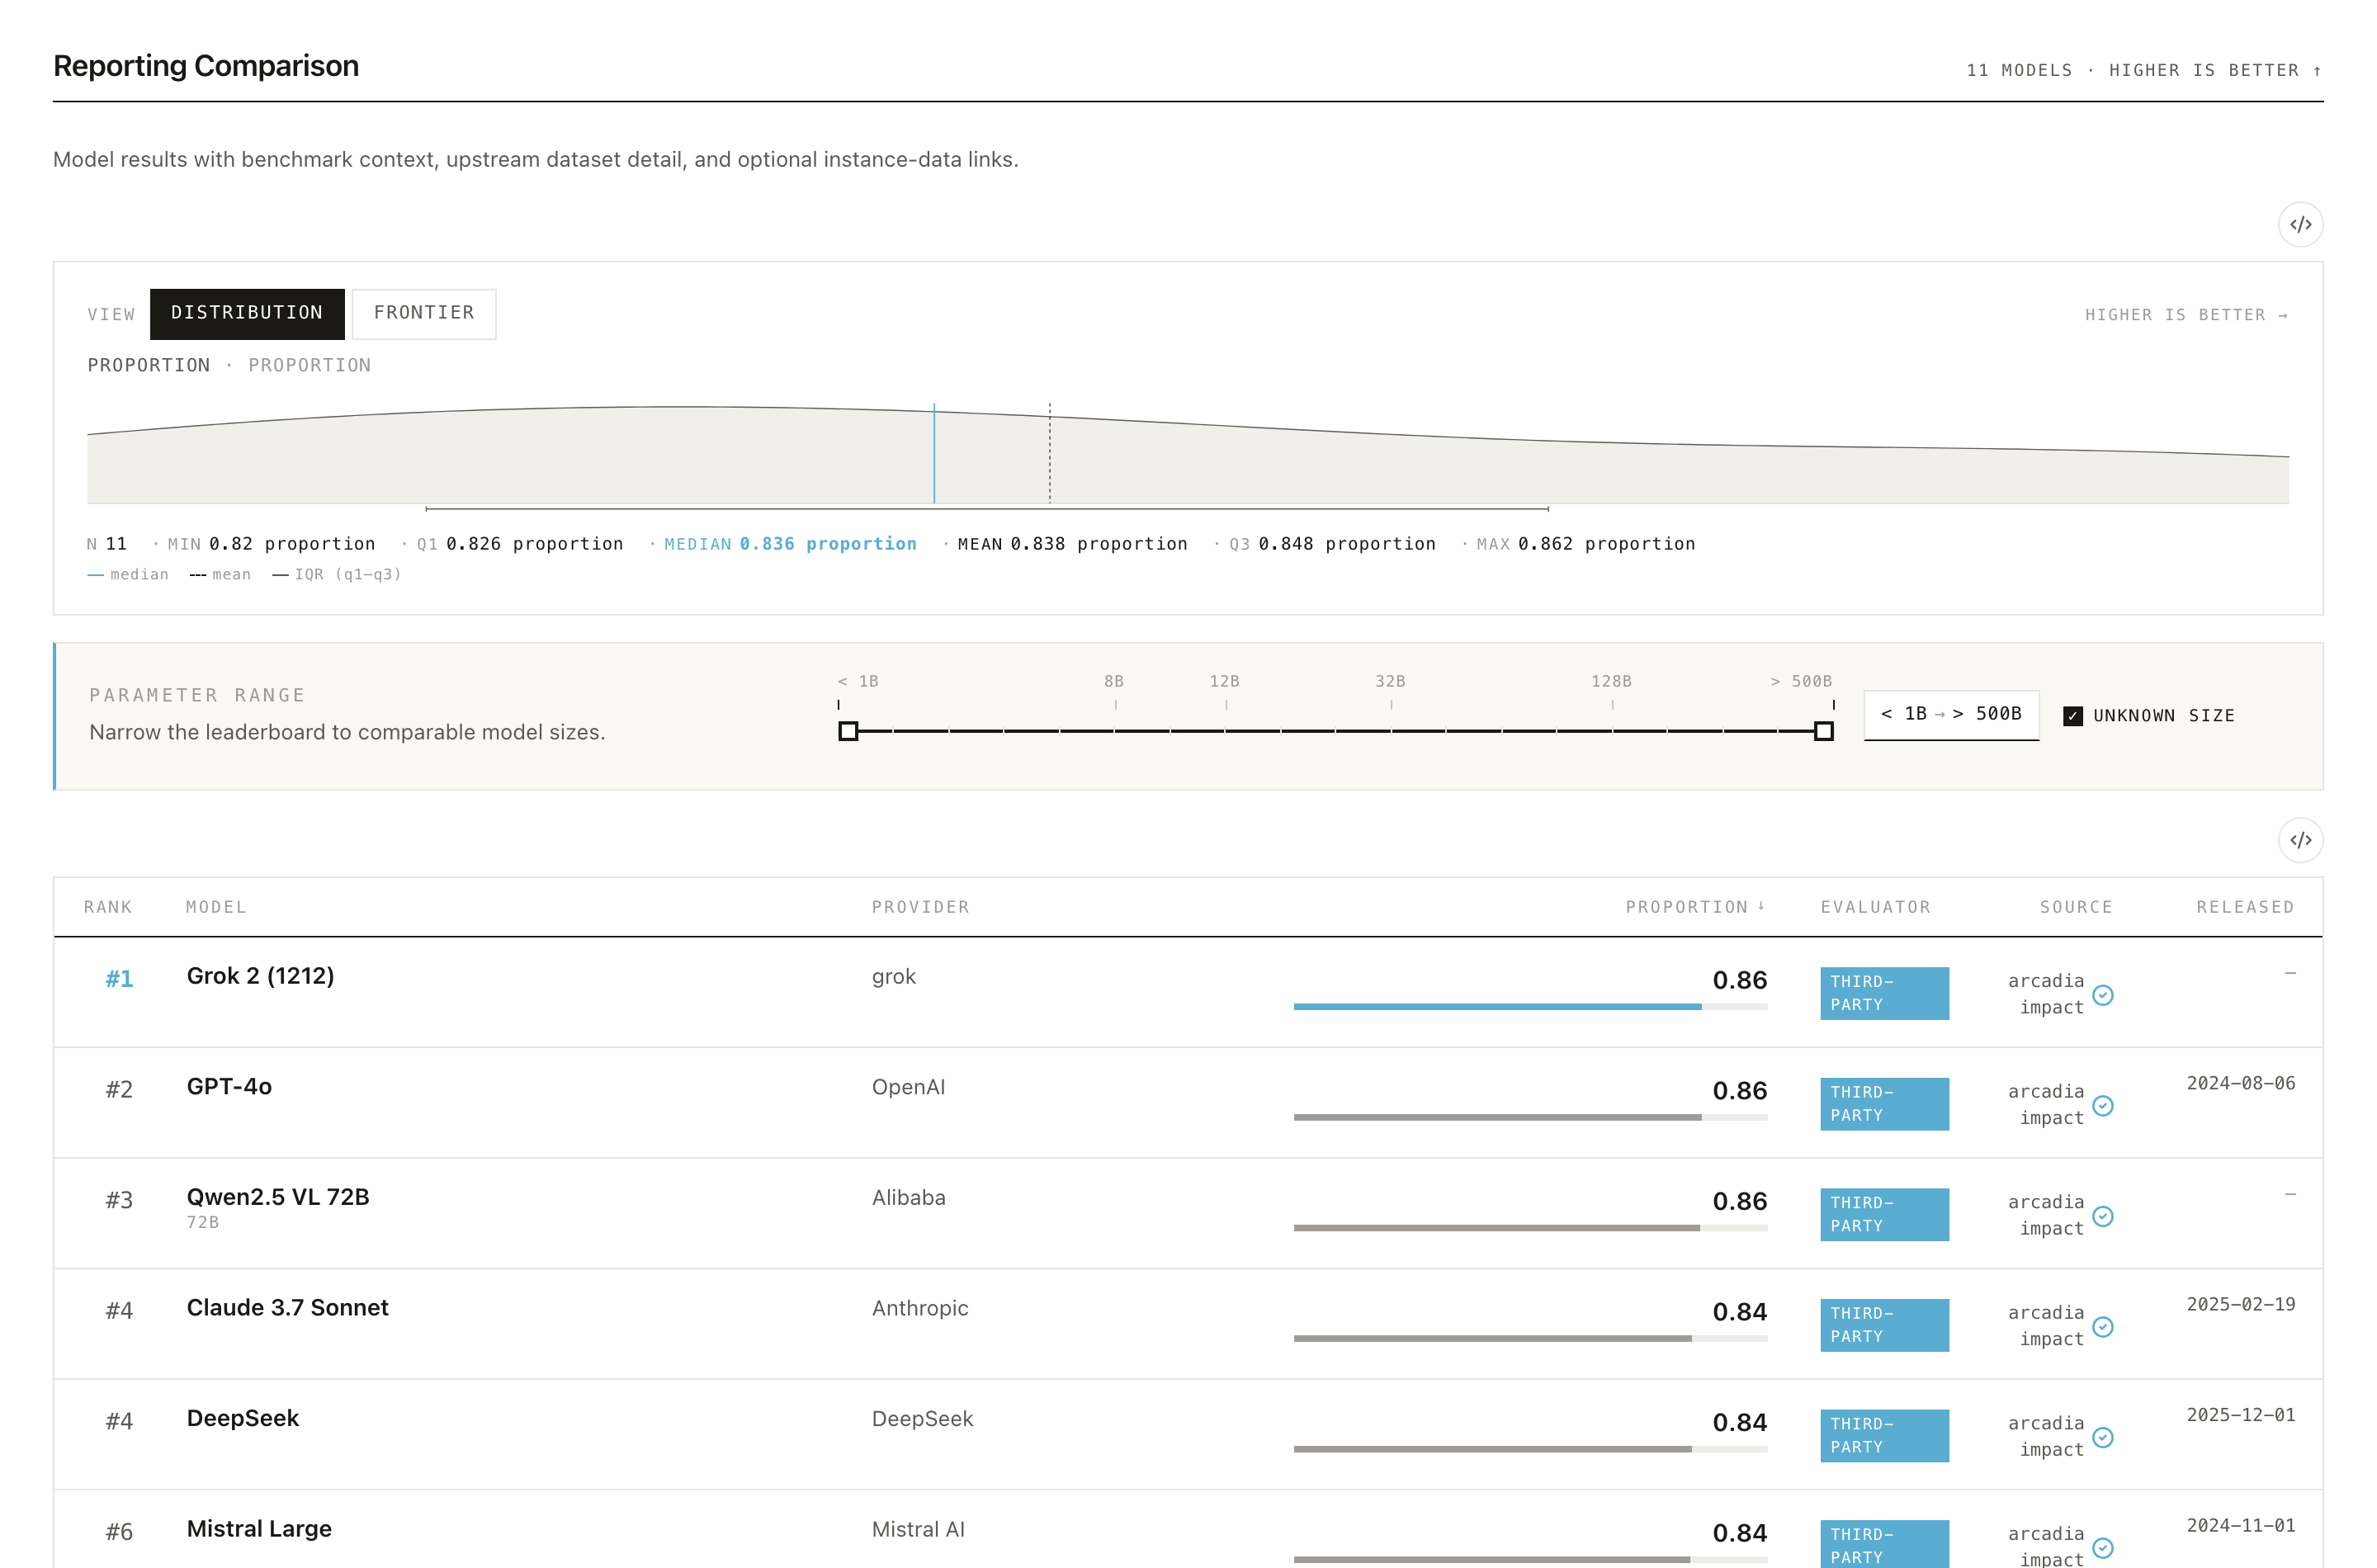Switch to the Frontier view
Image resolution: width=2377 pixels, height=1568 pixels.
[424, 314]
